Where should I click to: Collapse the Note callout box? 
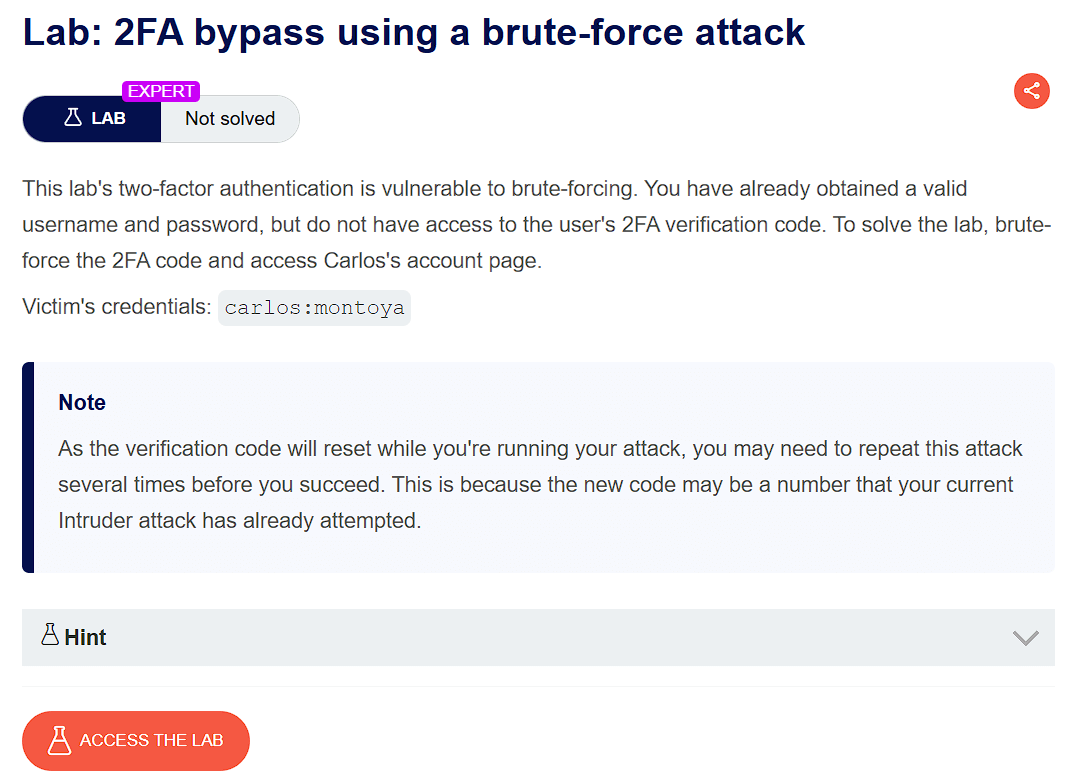pos(538,466)
